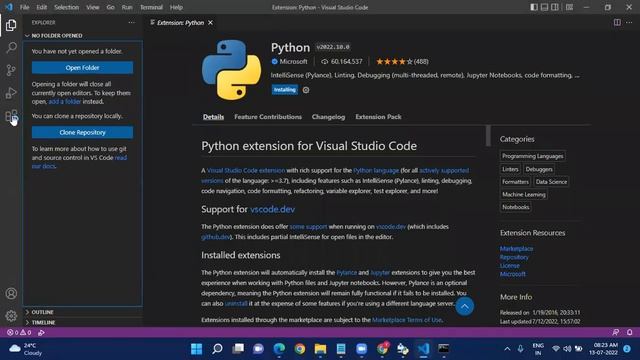Select the Notebooks category tag
The image size is (640, 360).
pyautogui.click(x=516, y=207)
